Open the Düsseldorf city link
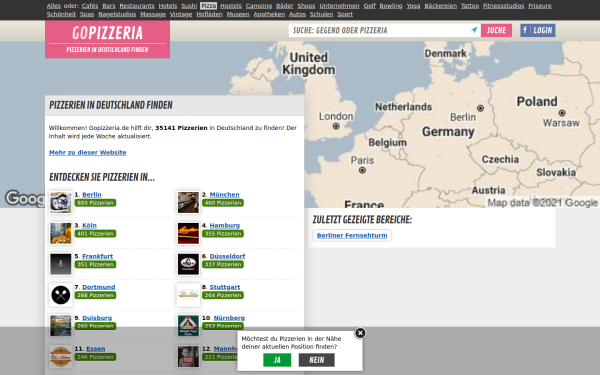The width and height of the screenshot is (600, 375). [227, 256]
